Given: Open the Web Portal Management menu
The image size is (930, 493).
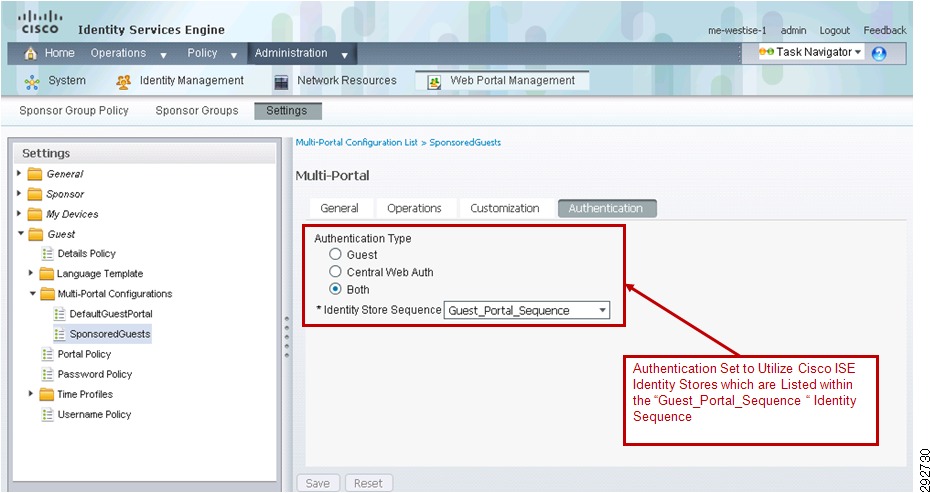Looking at the screenshot, I should [502, 81].
